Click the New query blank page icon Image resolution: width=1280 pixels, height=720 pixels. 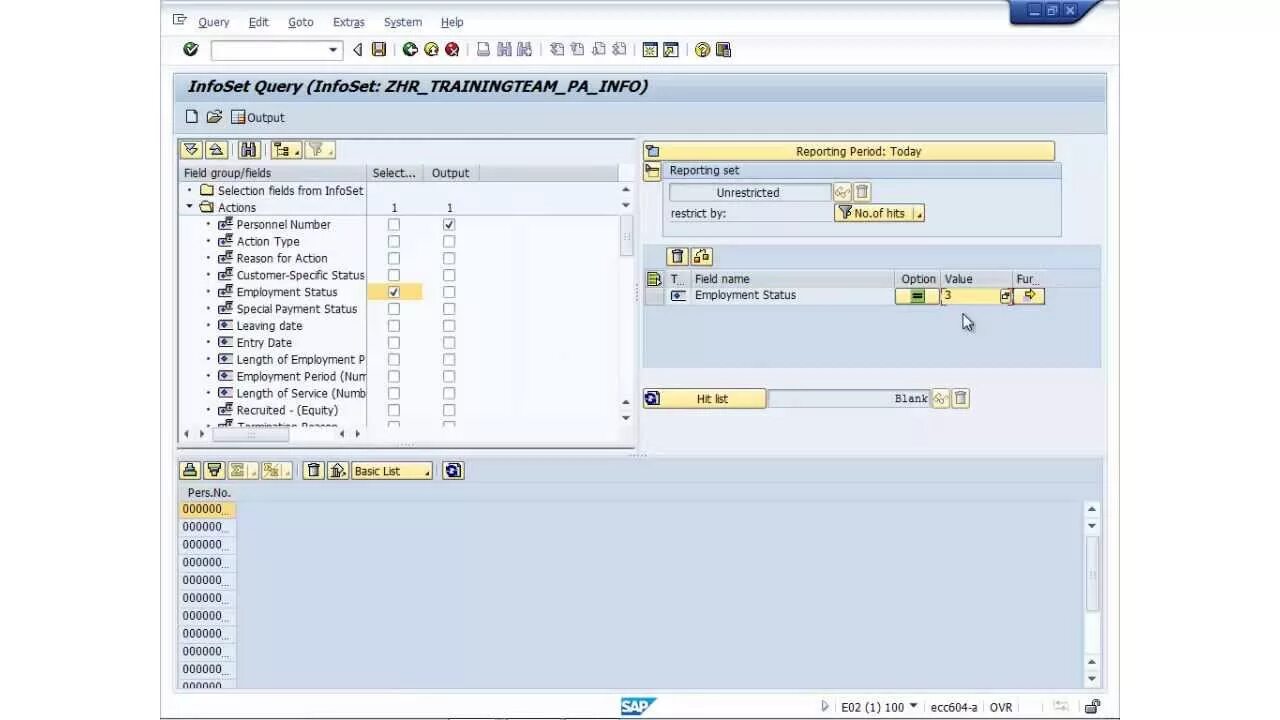coord(192,117)
